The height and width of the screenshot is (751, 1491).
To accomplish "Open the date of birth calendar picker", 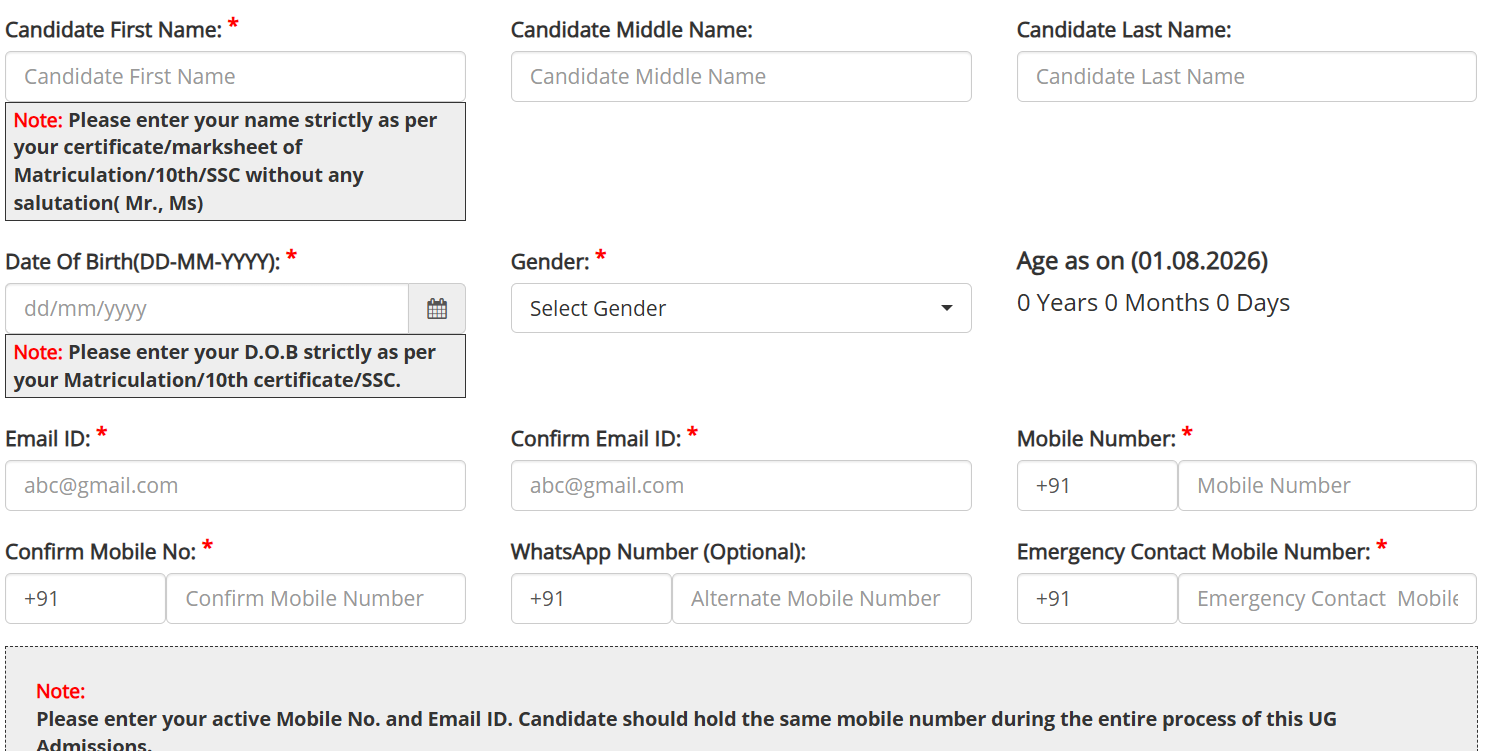I will (437, 309).
